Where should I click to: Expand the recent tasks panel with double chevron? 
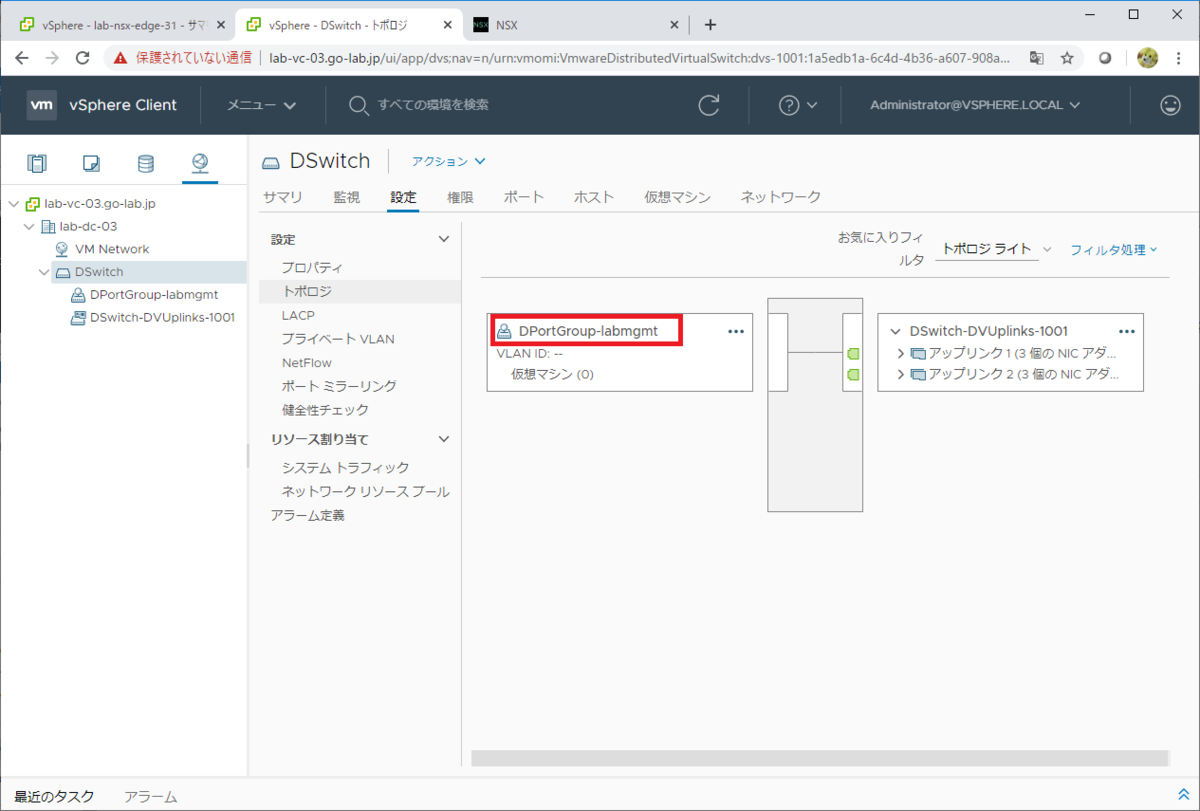pyautogui.click(x=1184, y=795)
